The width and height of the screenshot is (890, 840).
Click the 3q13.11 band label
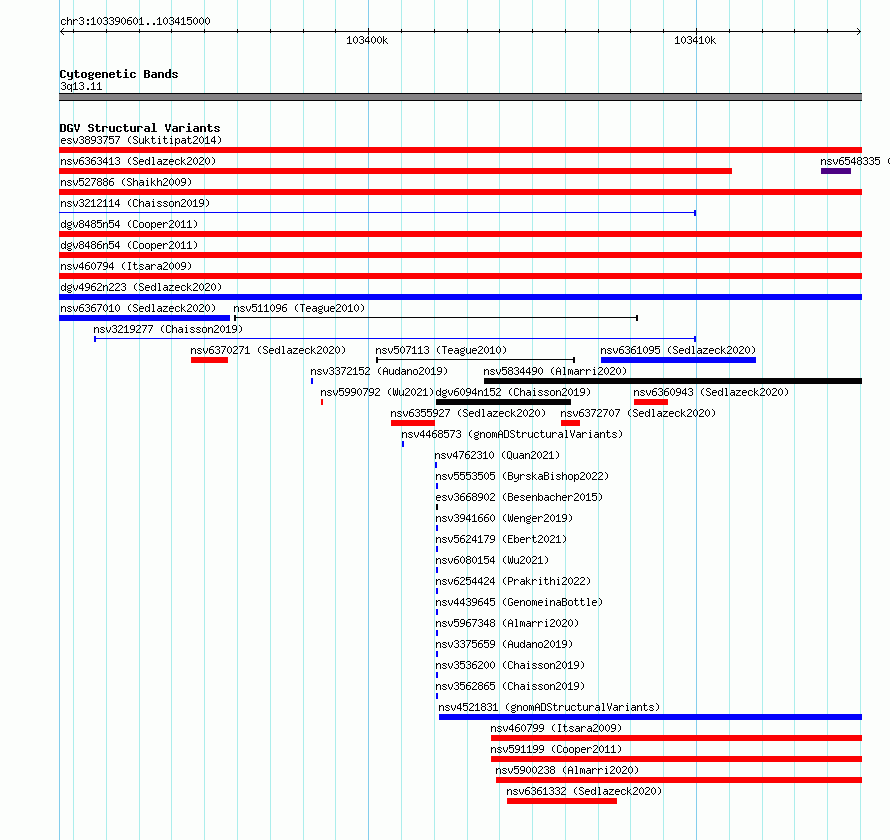click(81, 86)
